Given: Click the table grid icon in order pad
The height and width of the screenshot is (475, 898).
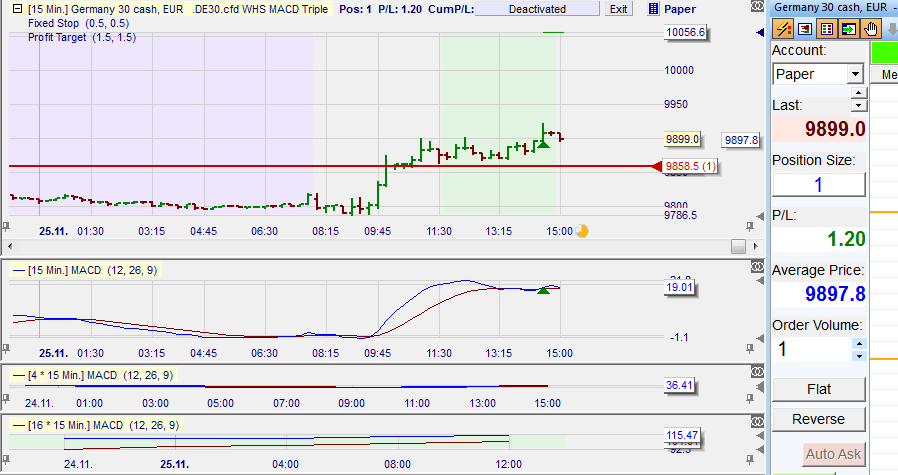Looking at the screenshot, I should [x=826, y=29].
